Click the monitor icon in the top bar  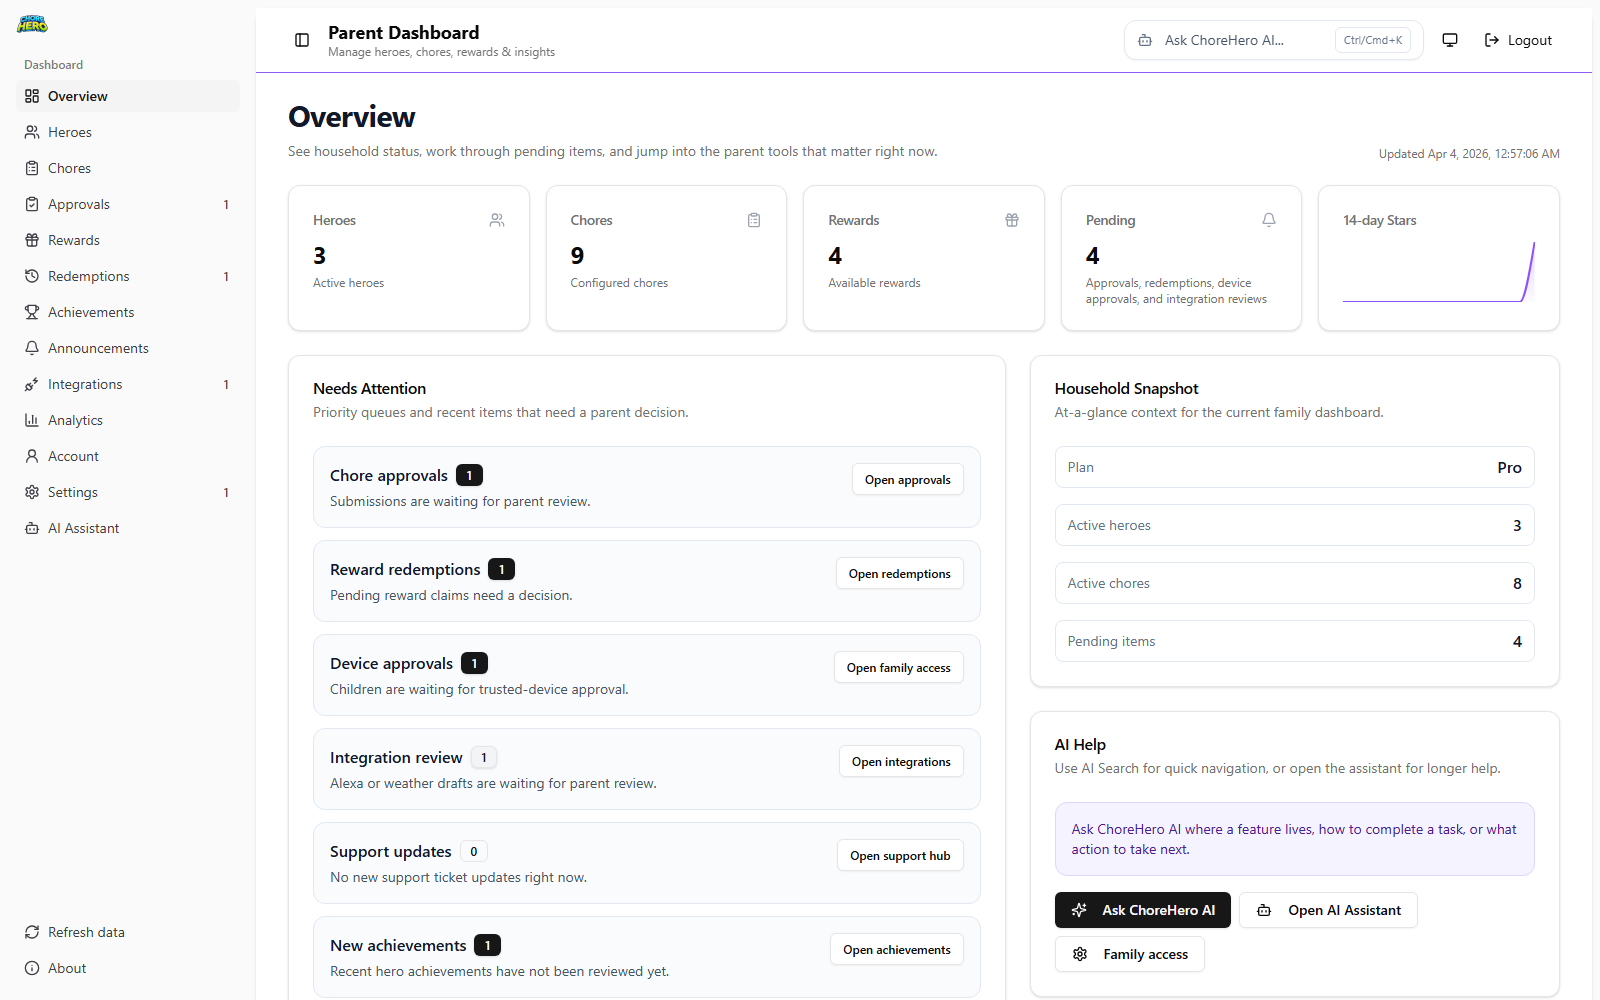click(x=1449, y=40)
